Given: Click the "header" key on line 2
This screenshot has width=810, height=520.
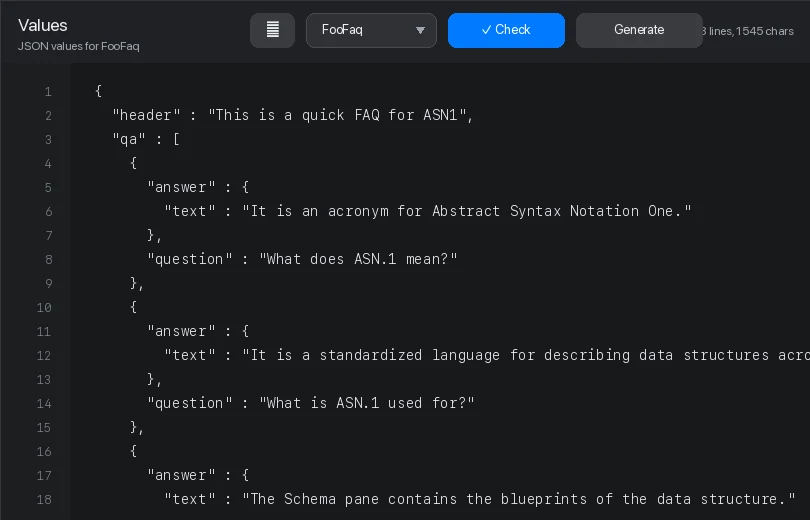Looking at the screenshot, I should point(147,115).
